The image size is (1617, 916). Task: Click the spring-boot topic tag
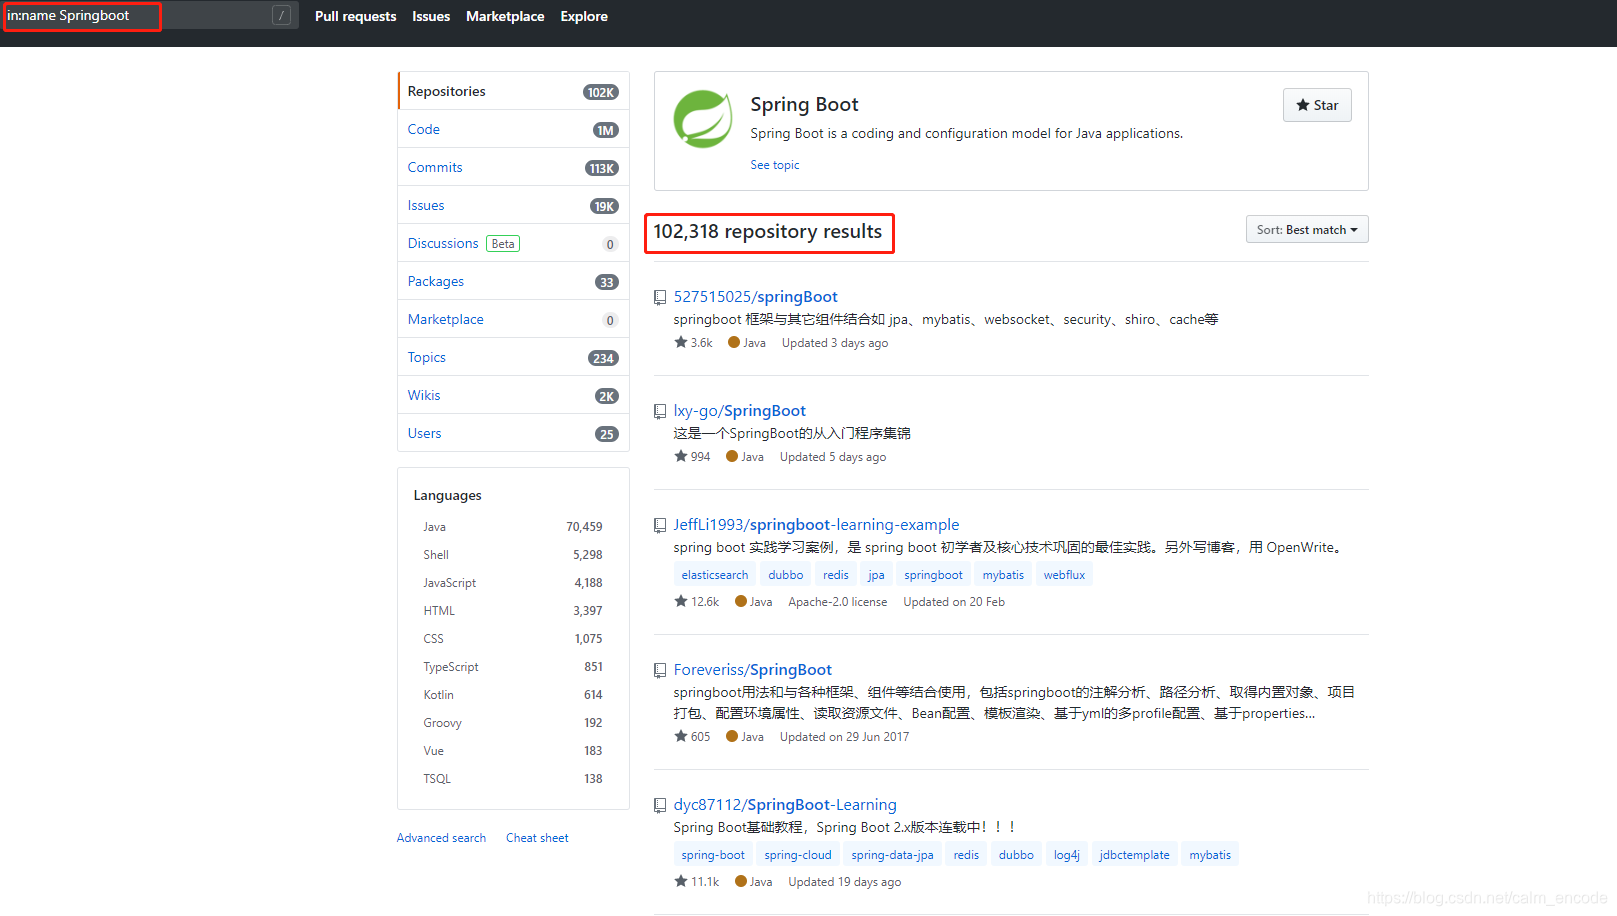point(713,855)
